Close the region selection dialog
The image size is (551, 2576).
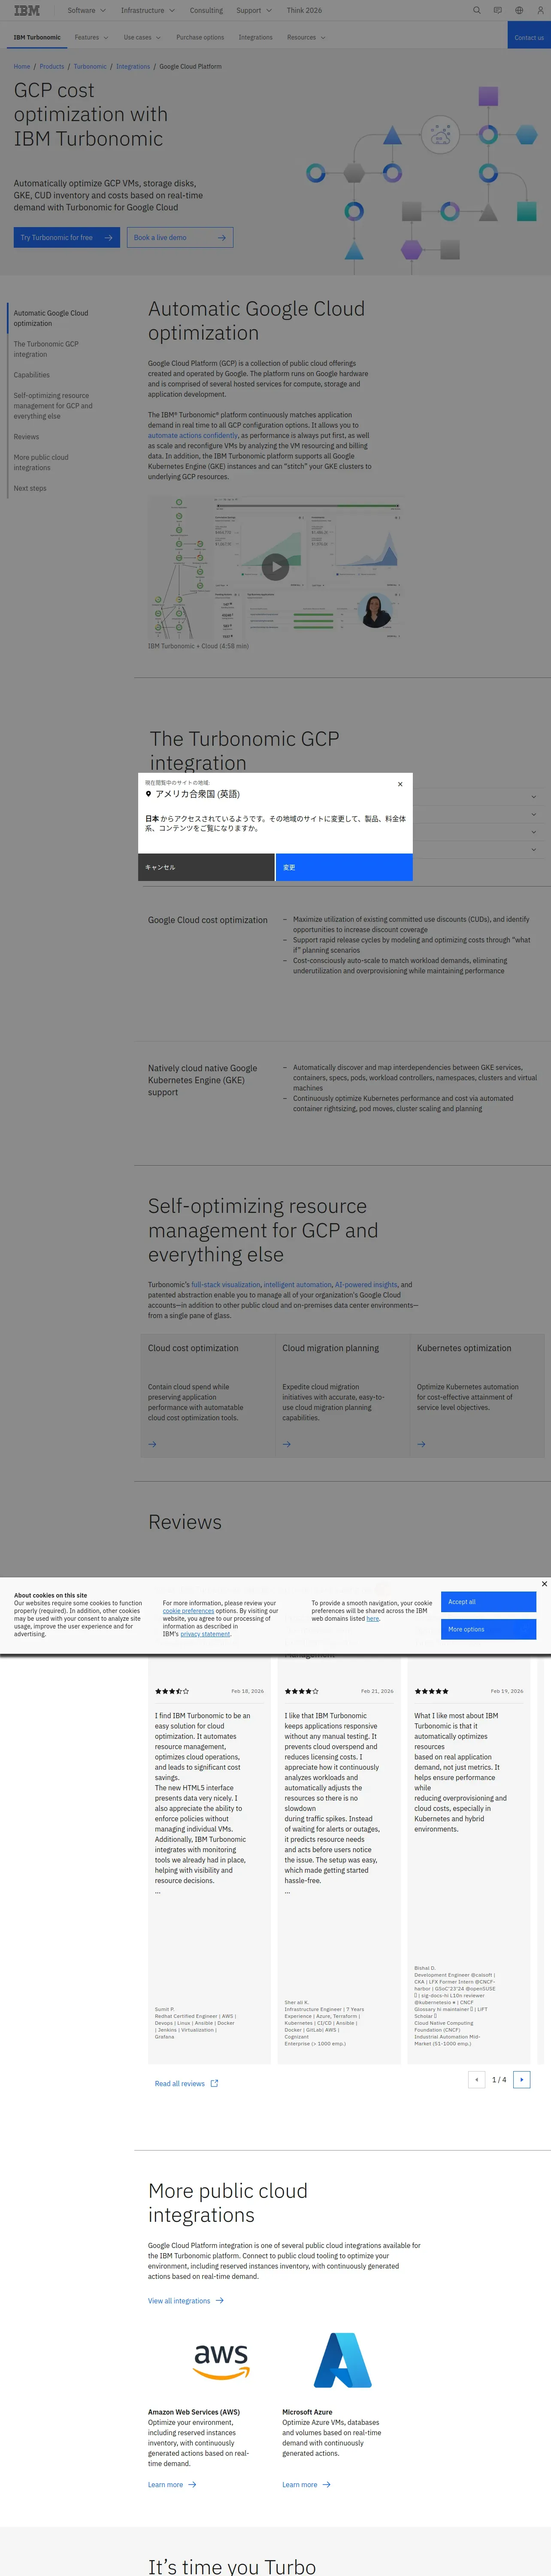pyautogui.click(x=400, y=784)
